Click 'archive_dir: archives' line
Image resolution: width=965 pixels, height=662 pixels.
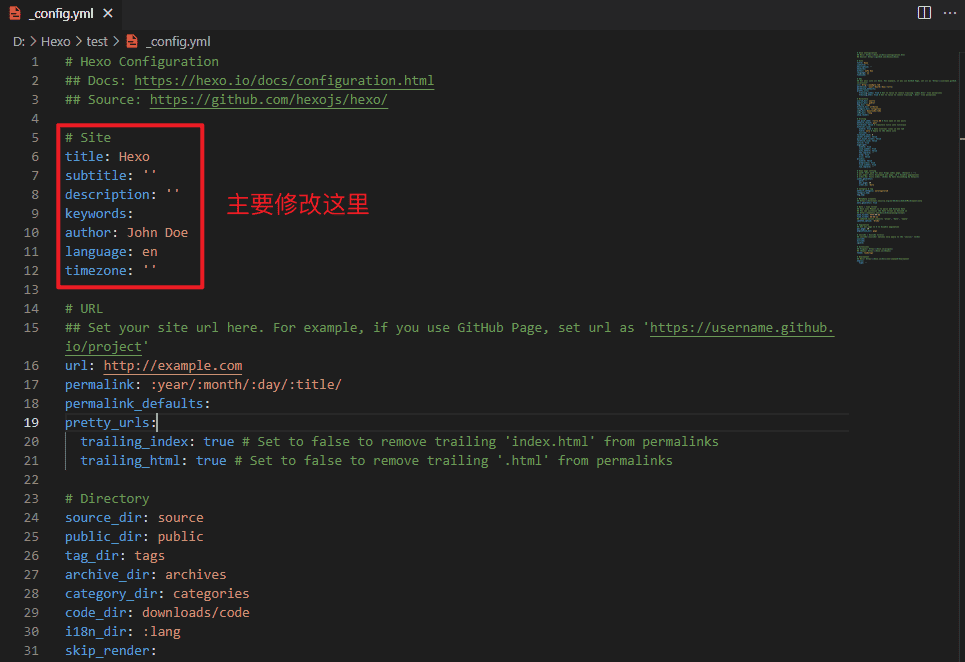pos(145,575)
